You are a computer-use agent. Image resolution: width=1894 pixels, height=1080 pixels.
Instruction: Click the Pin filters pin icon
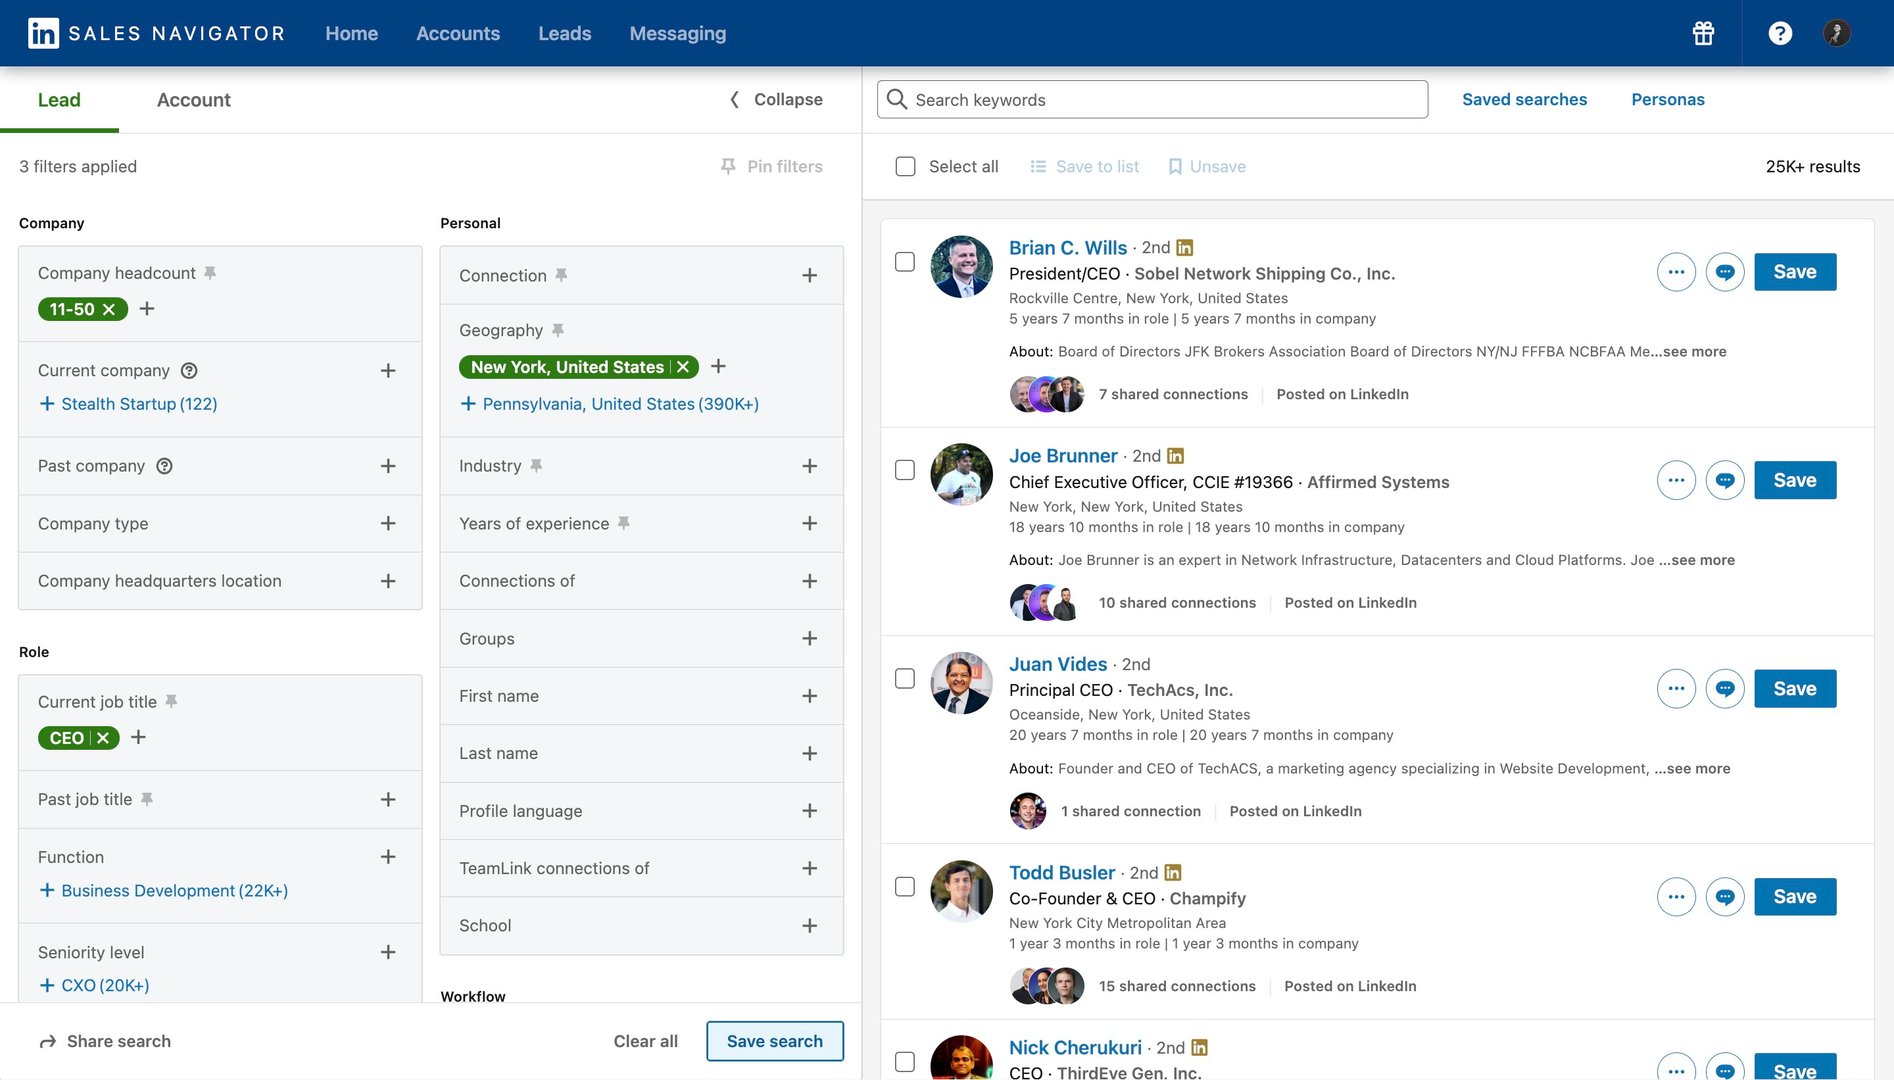coord(728,167)
